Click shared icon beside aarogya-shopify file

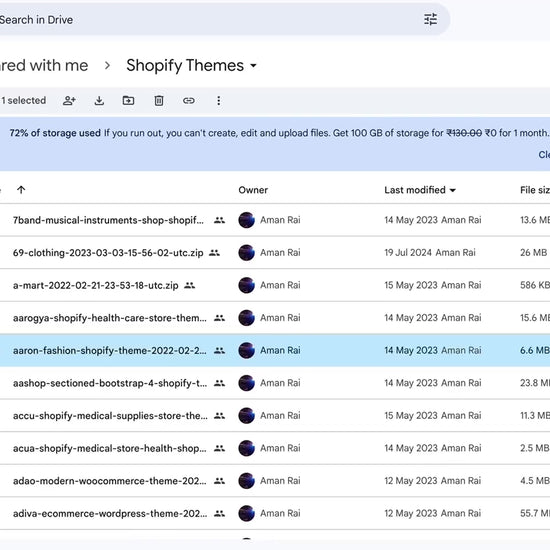click(220, 318)
